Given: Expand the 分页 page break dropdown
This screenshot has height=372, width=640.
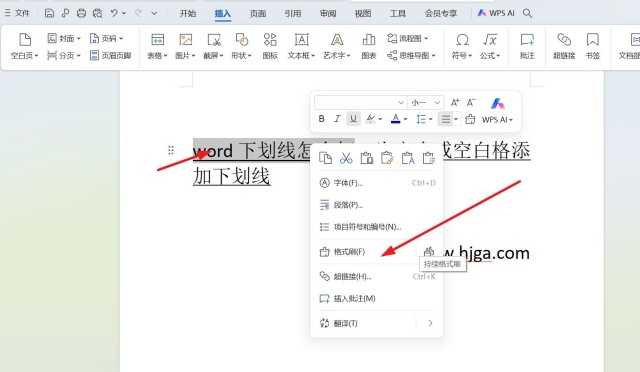Looking at the screenshot, I should (x=78, y=56).
